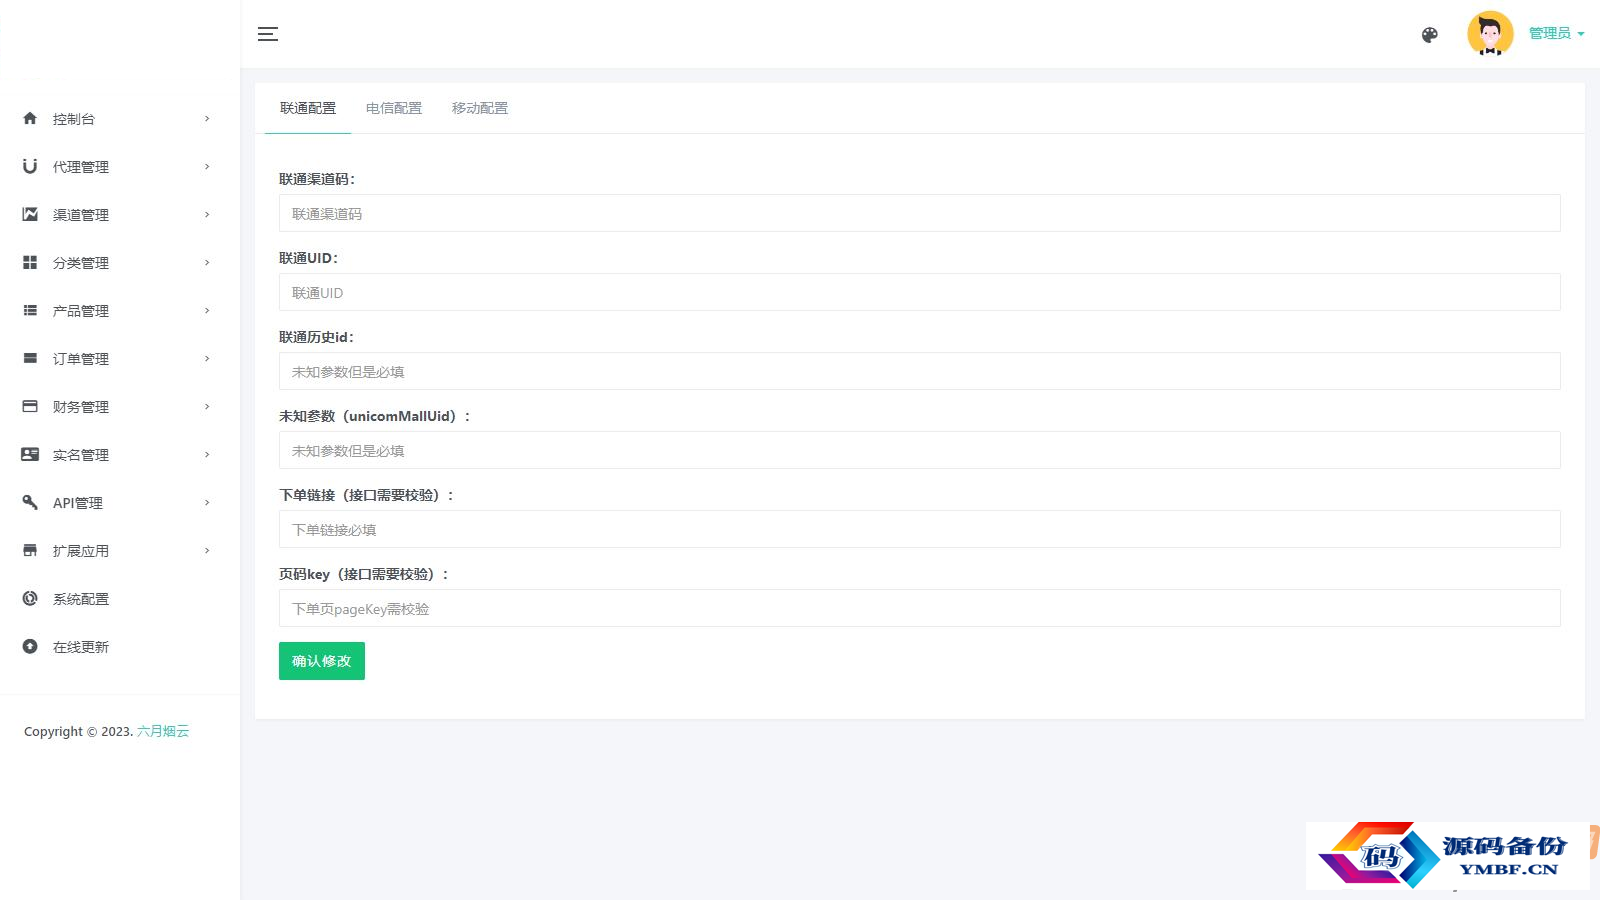Expand the 财务管理 menu chevron
The height and width of the screenshot is (900, 1600).
[x=207, y=406]
